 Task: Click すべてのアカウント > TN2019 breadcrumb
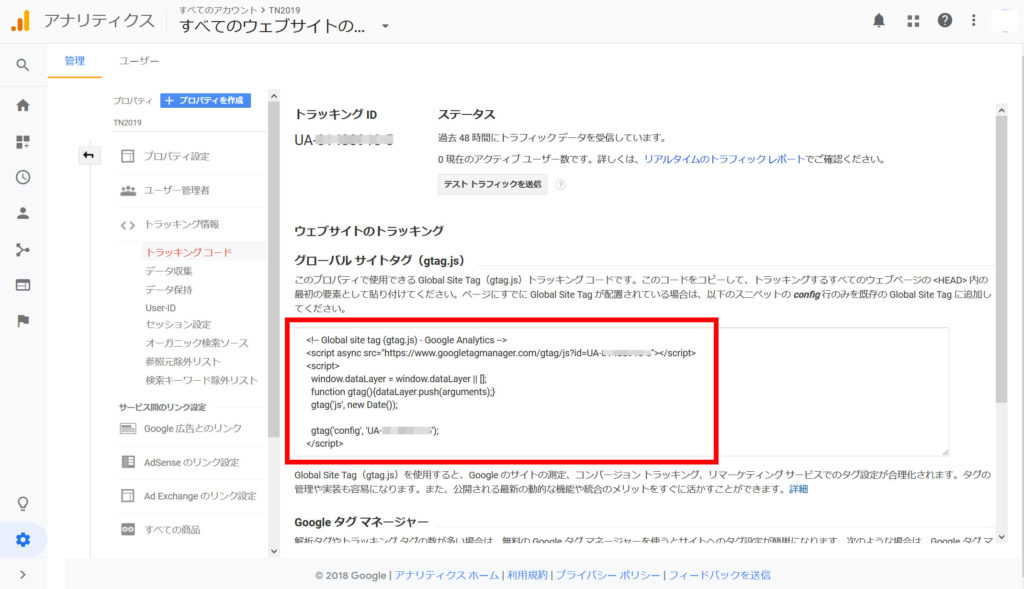240,10
